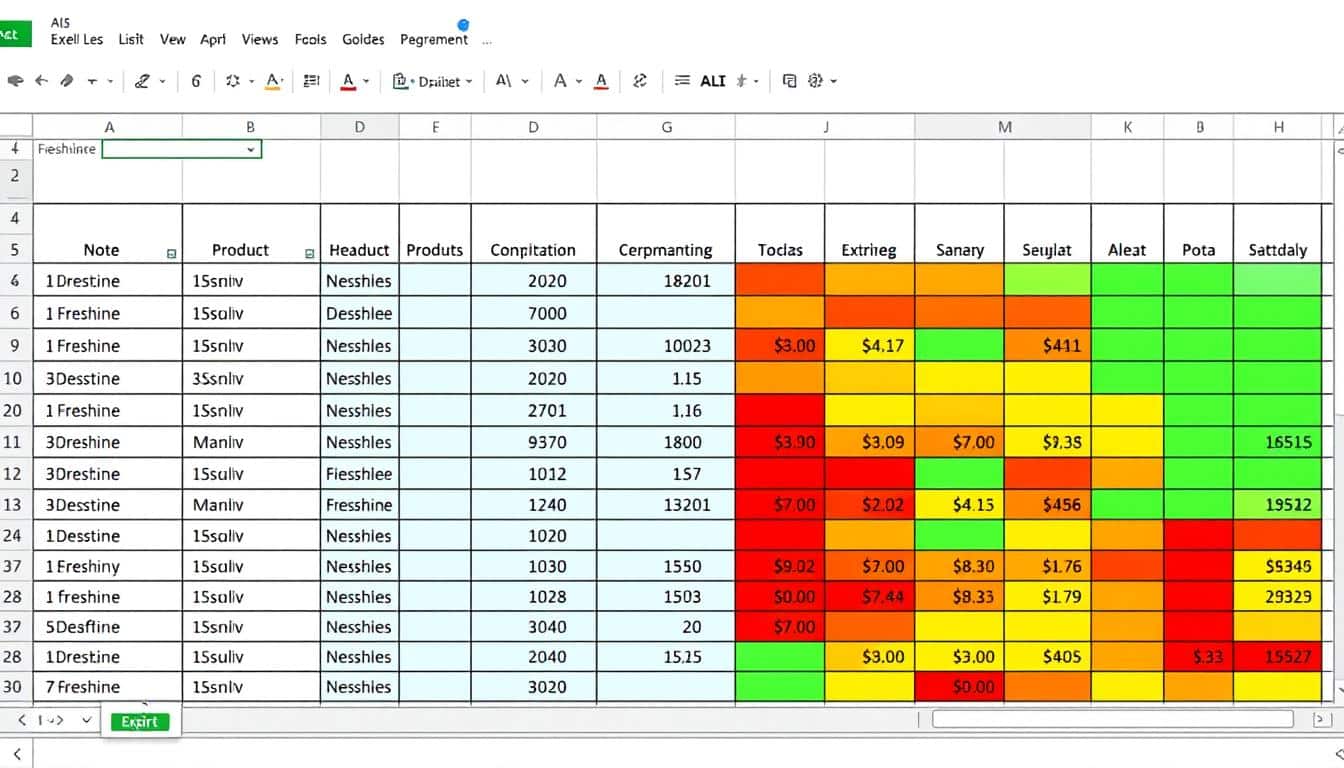The height and width of the screenshot is (768, 1344).
Task: Click the yellow cell showing $4.17
Action: coord(869,346)
